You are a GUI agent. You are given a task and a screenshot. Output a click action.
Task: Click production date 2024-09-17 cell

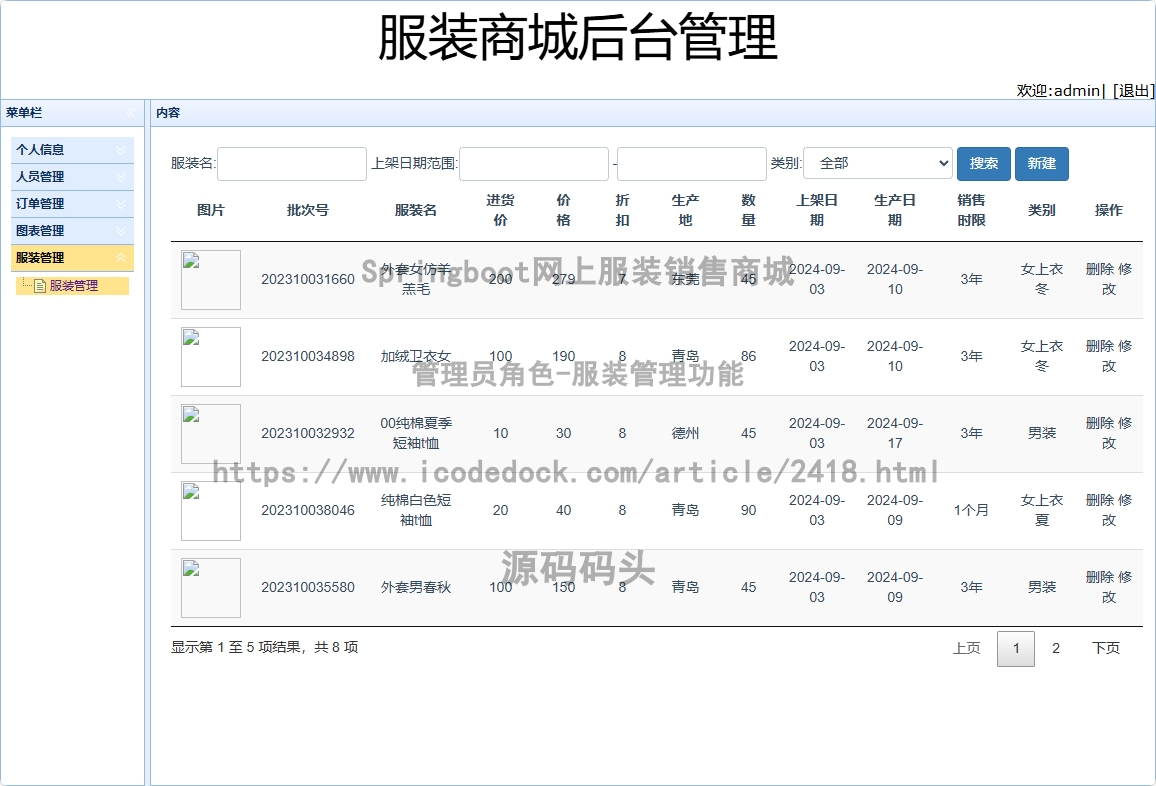pyautogui.click(x=895, y=434)
